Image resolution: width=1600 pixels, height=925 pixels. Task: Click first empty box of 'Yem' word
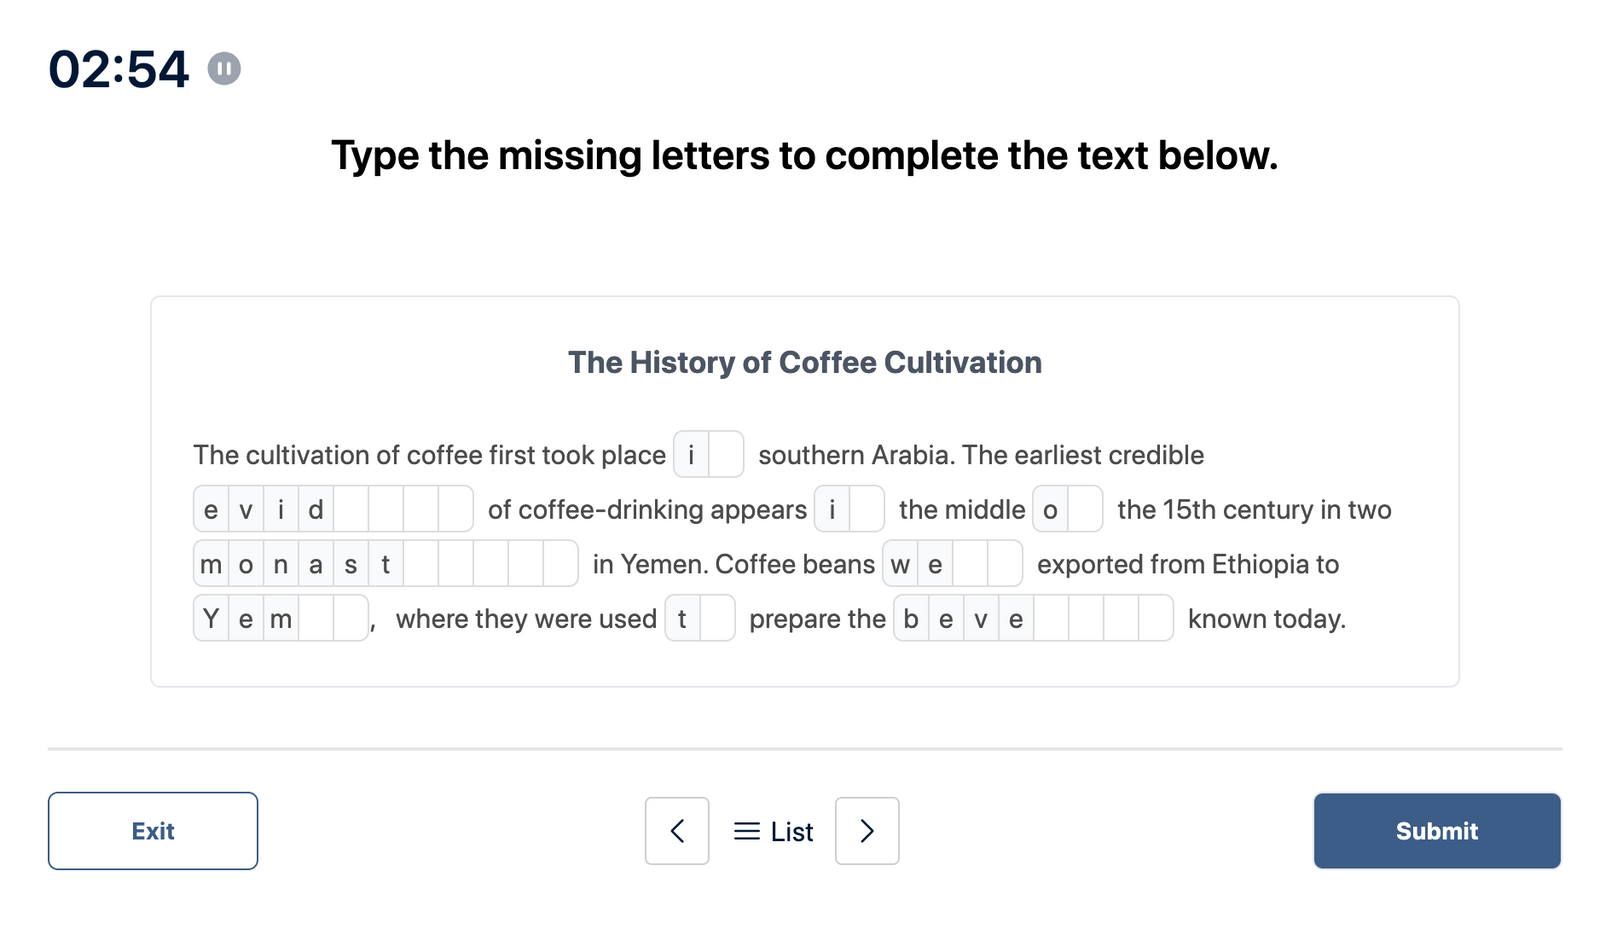[x=316, y=619]
